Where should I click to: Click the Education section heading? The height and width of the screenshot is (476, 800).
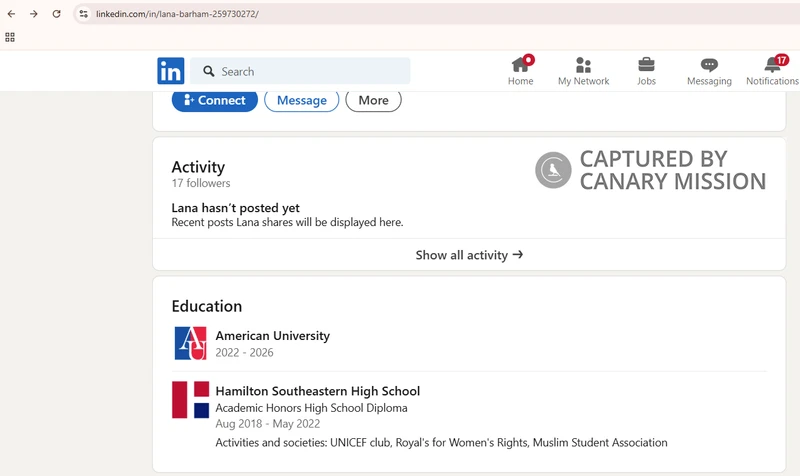click(x=207, y=306)
